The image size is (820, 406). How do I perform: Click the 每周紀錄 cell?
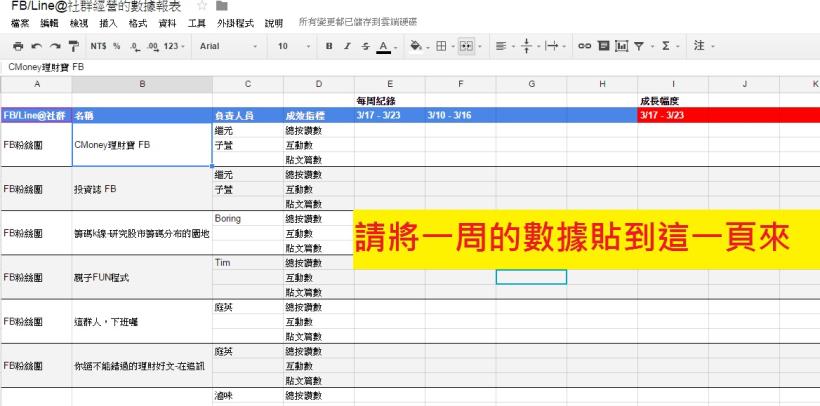point(390,100)
